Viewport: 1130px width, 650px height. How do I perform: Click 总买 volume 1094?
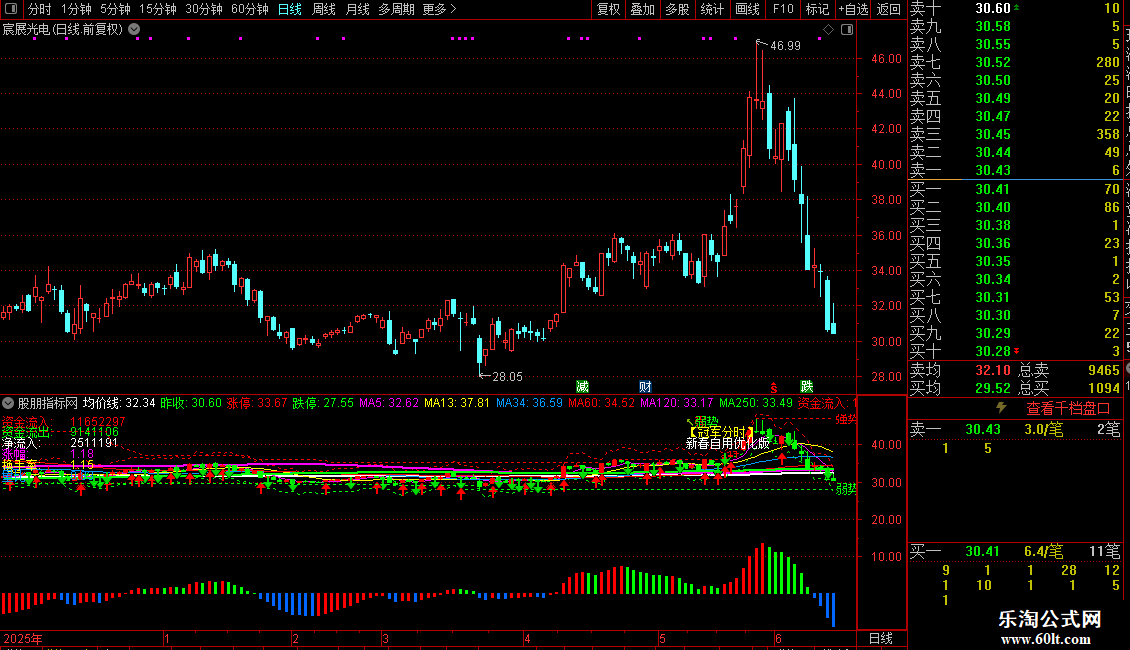click(1103, 388)
